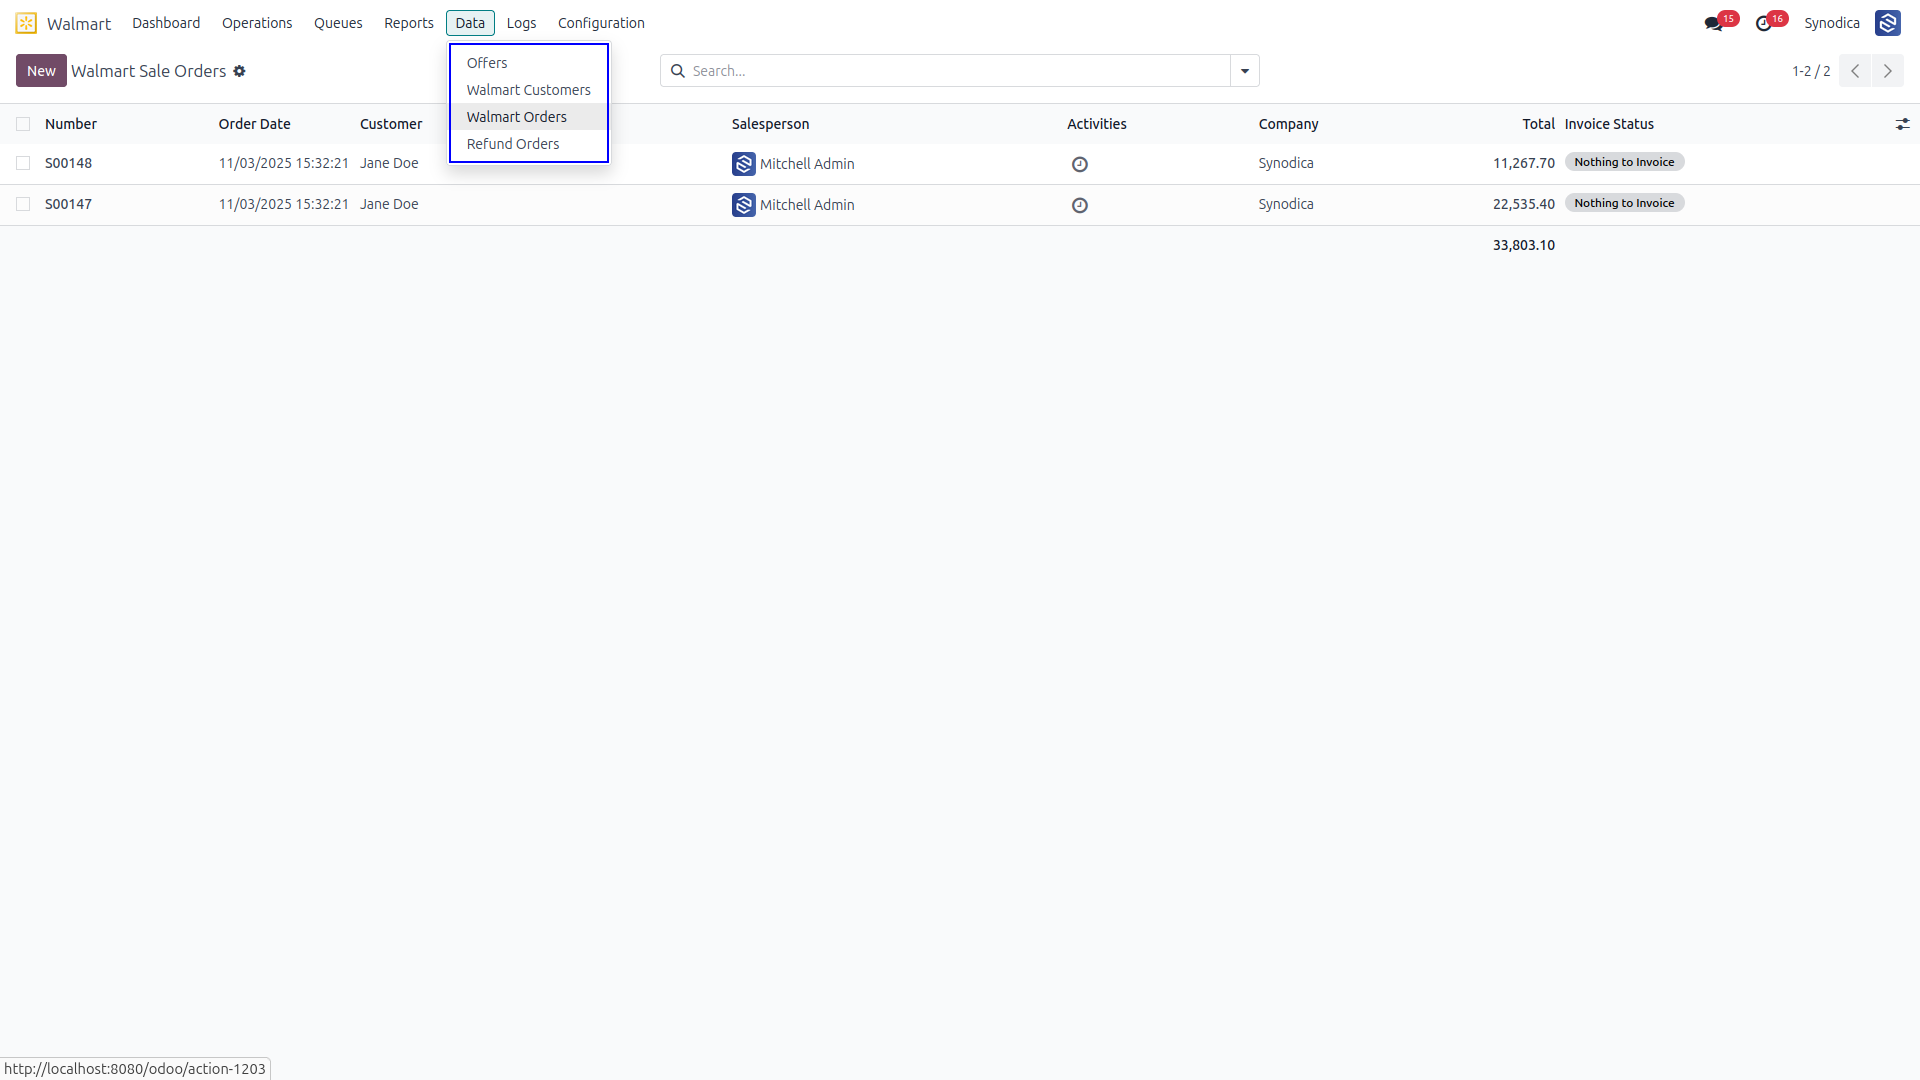Click the sum total 33,803.10
The width and height of the screenshot is (1920, 1080).
click(x=1524, y=245)
